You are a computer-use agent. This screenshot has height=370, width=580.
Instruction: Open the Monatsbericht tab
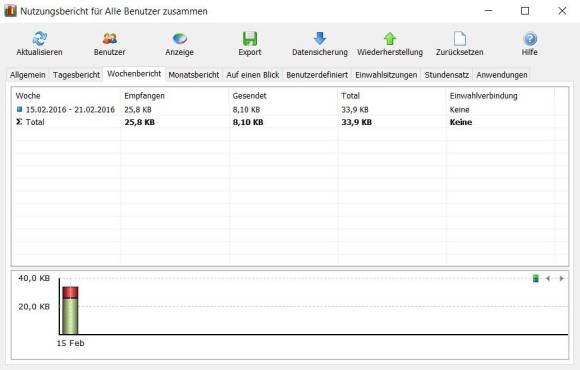[193, 75]
